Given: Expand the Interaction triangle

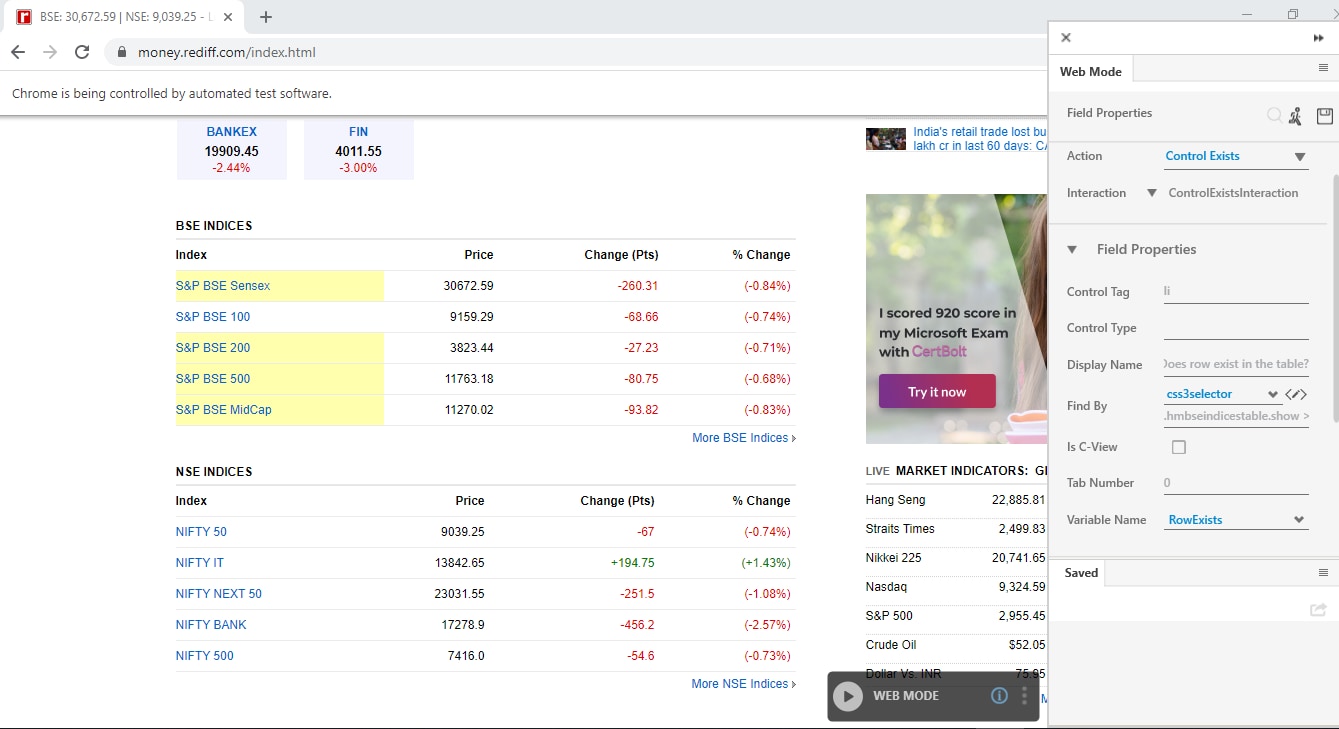Looking at the screenshot, I should coord(1152,193).
